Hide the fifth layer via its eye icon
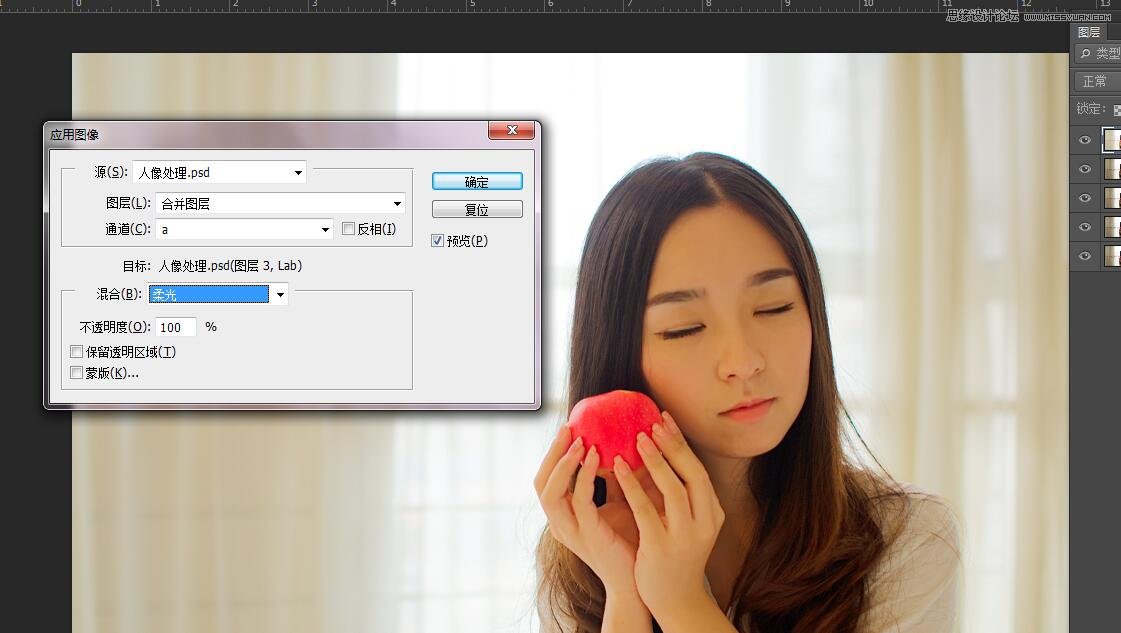The image size is (1121, 633). point(1085,256)
